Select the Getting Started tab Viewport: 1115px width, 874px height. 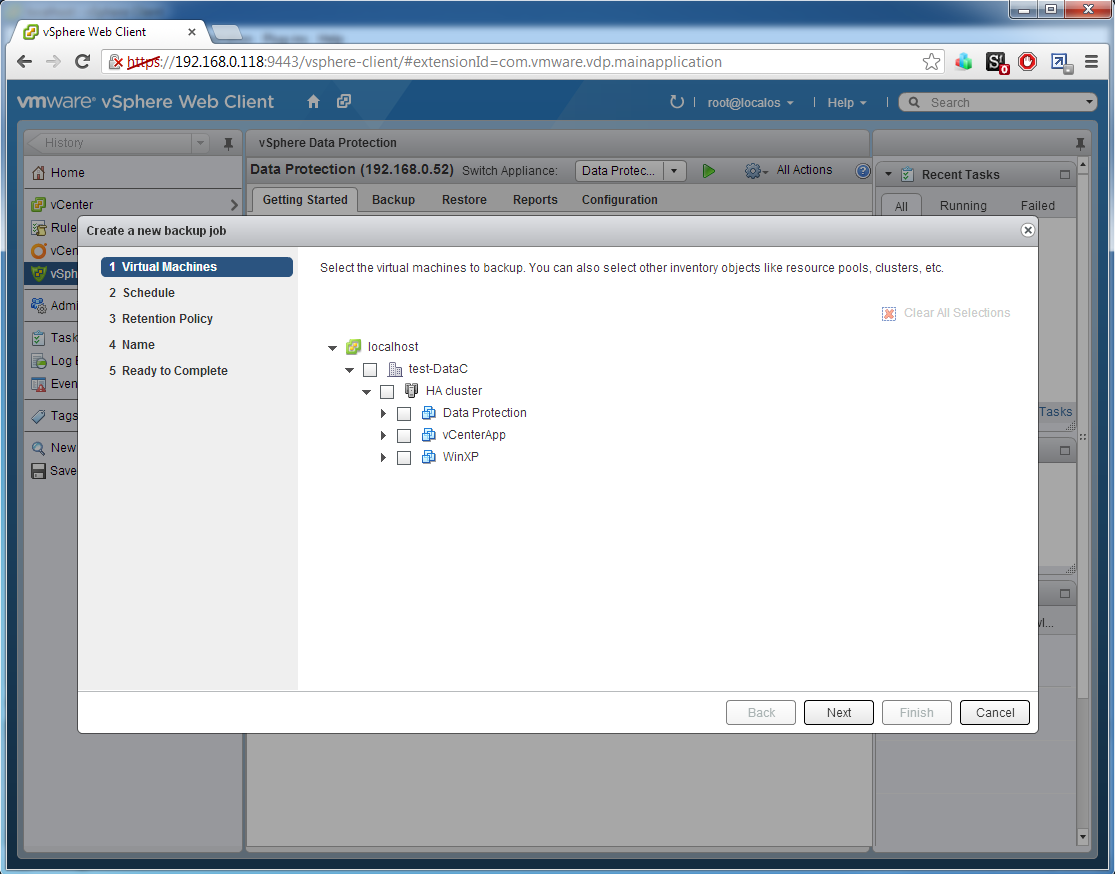click(305, 200)
